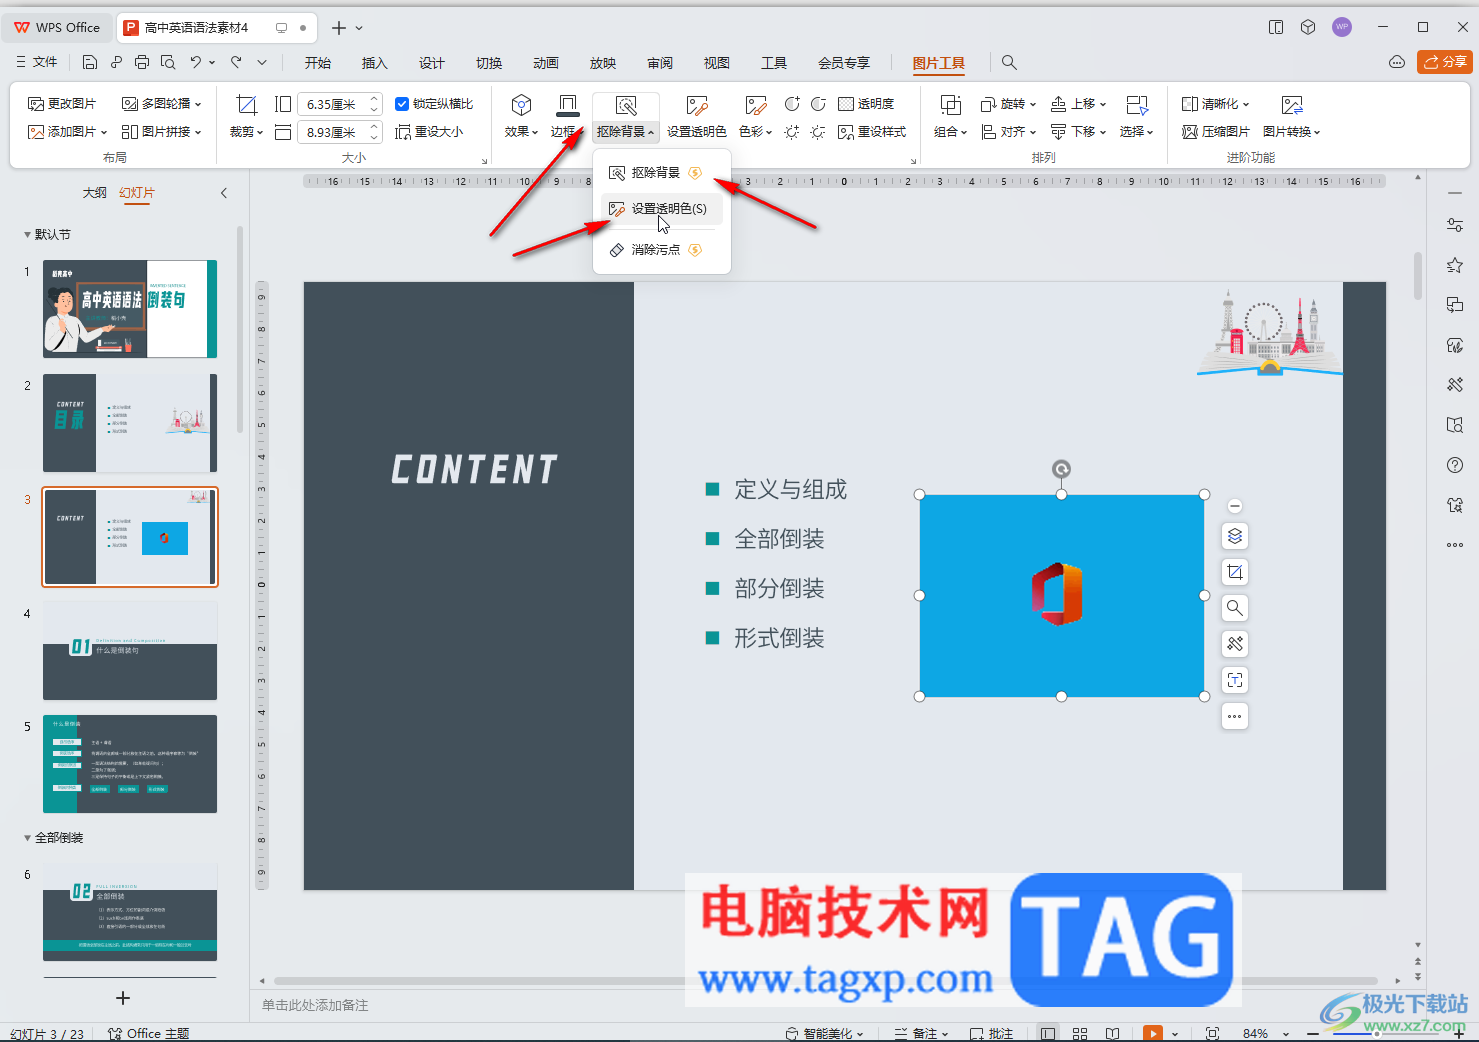This screenshot has width=1479, height=1042.
Task: Open the 文件 file menu
Action: (x=37, y=62)
